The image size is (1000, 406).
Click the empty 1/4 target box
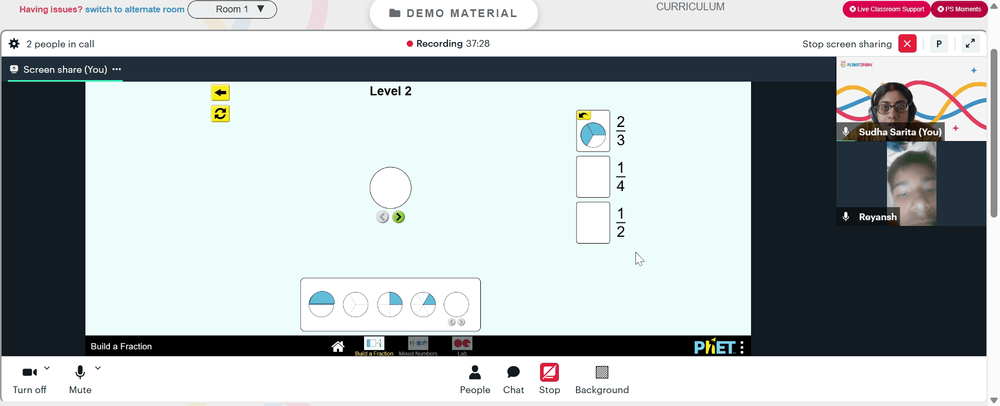tap(593, 177)
